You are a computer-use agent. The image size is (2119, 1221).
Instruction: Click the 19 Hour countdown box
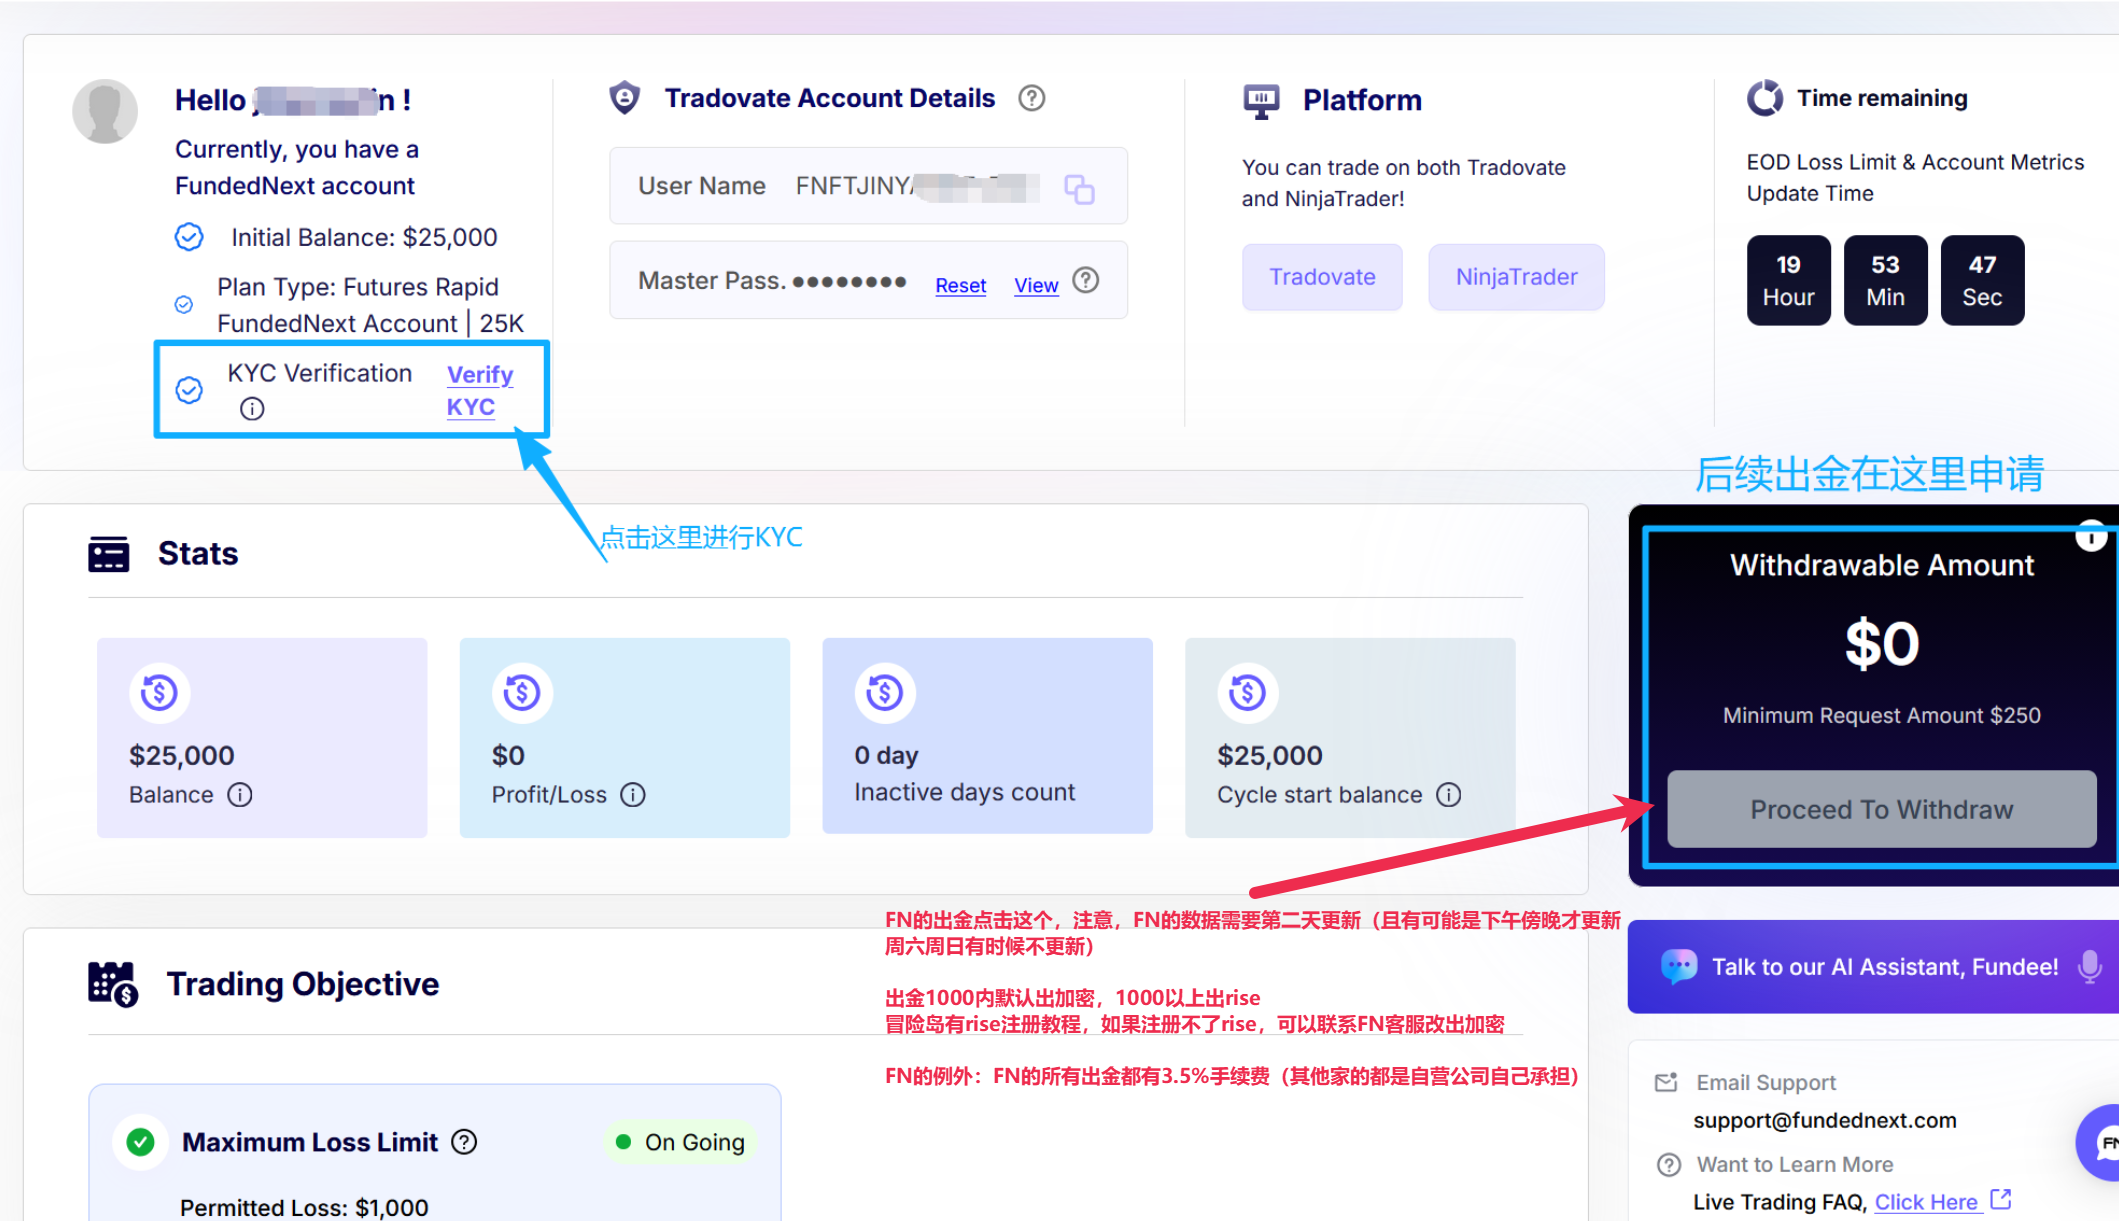click(x=1788, y=281)
